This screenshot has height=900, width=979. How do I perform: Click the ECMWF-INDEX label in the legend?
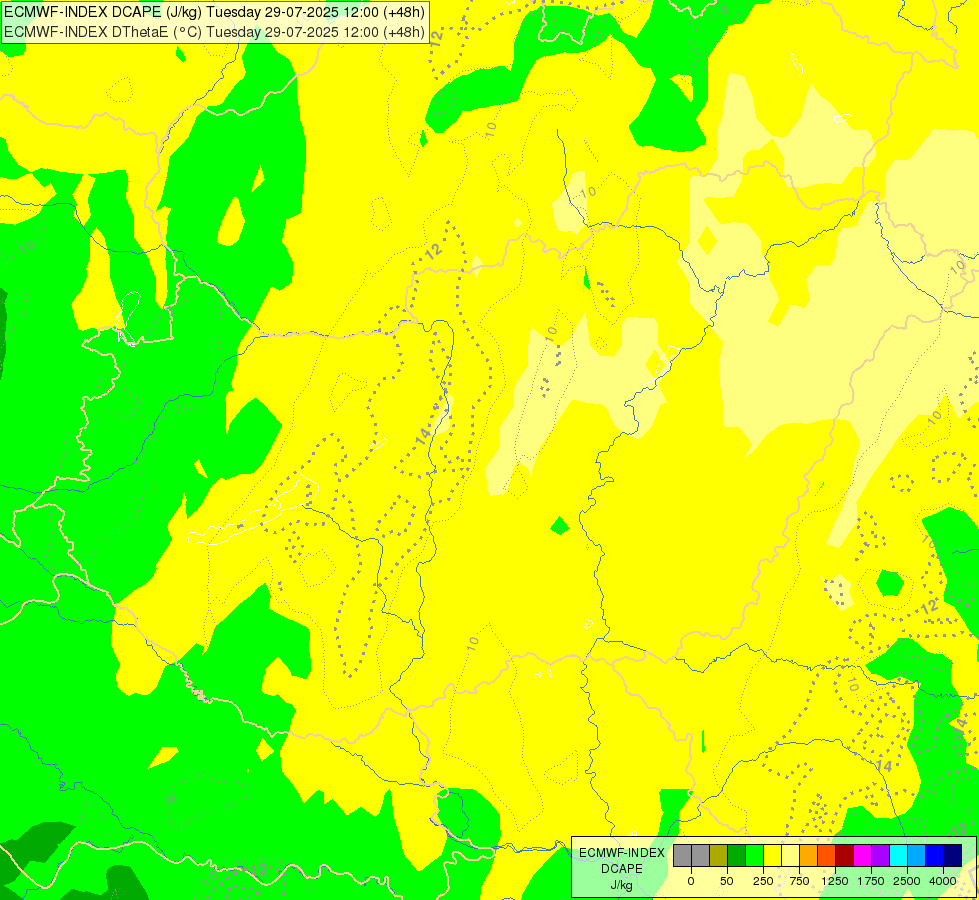click(x=622, y=853)
